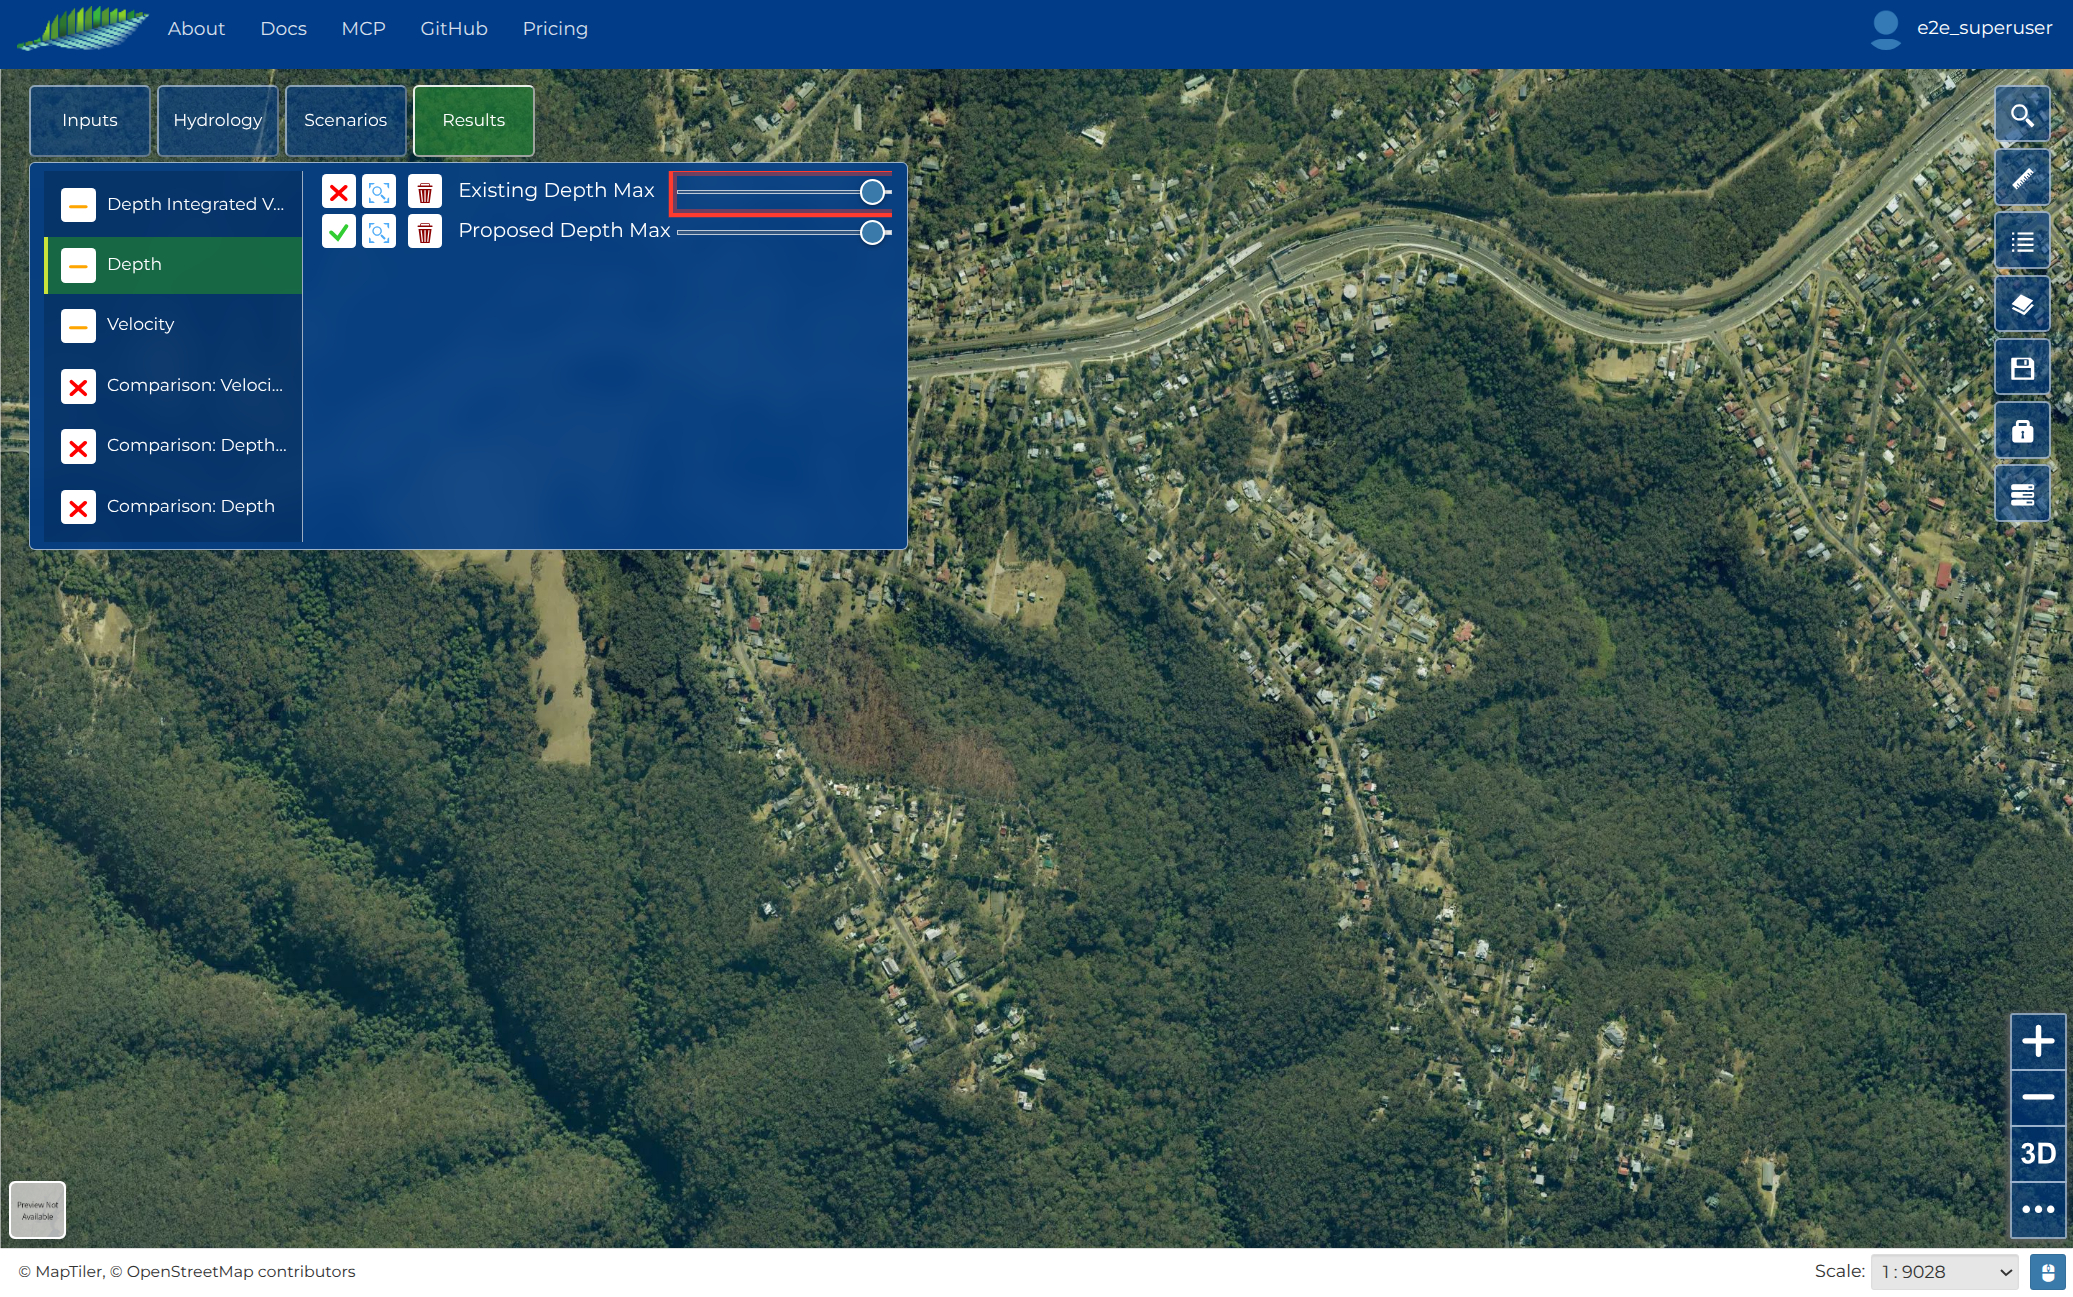The height and width of the screenshot is (1297, 2073).
Task: Open the map search tool
Action: click(2022, 115)
